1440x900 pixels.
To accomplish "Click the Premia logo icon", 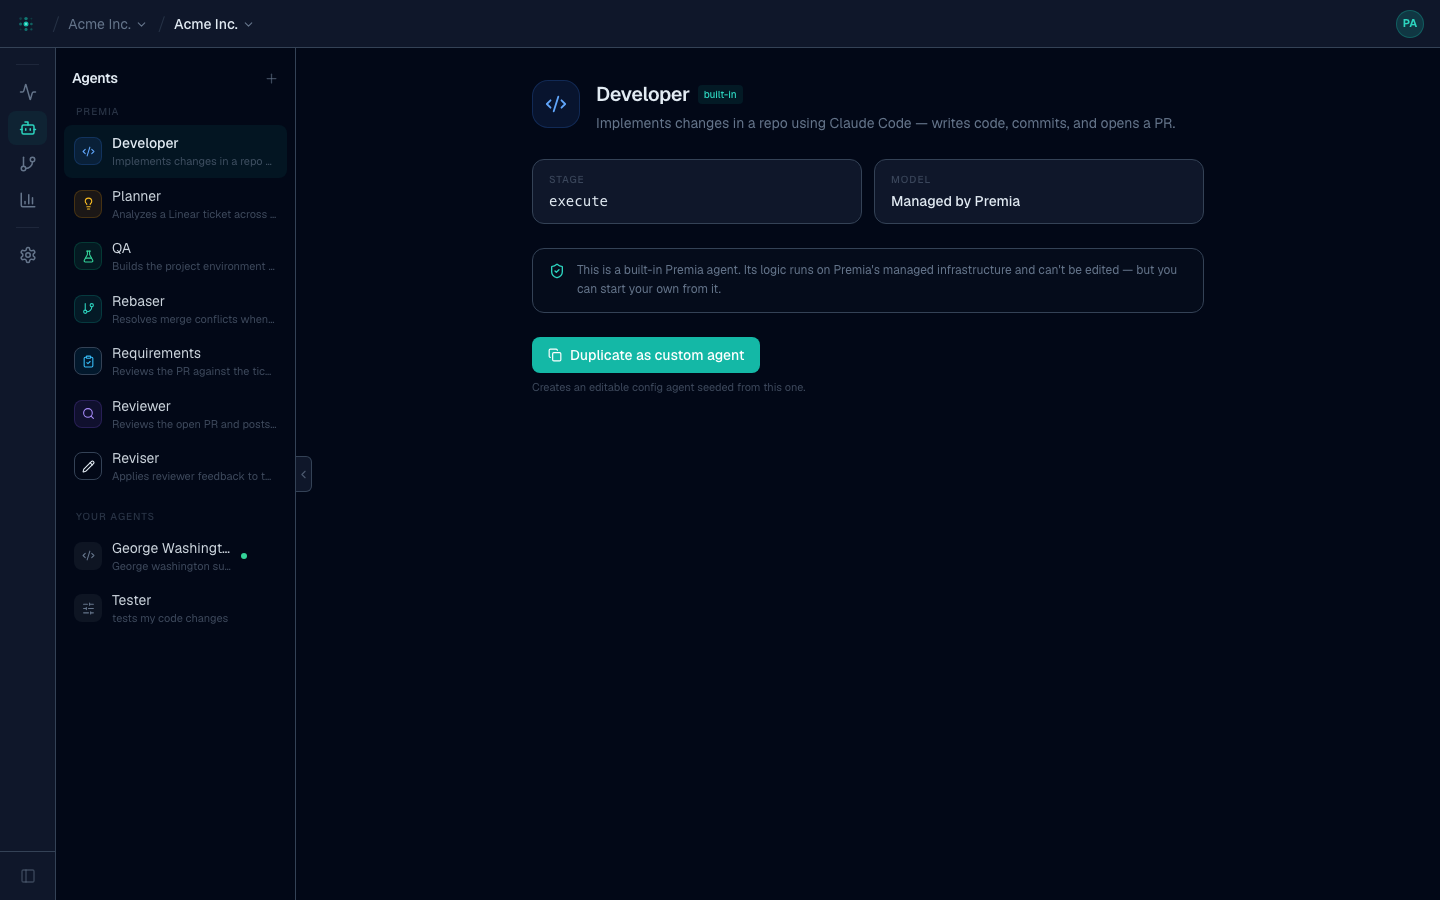I will click(26, 24).
